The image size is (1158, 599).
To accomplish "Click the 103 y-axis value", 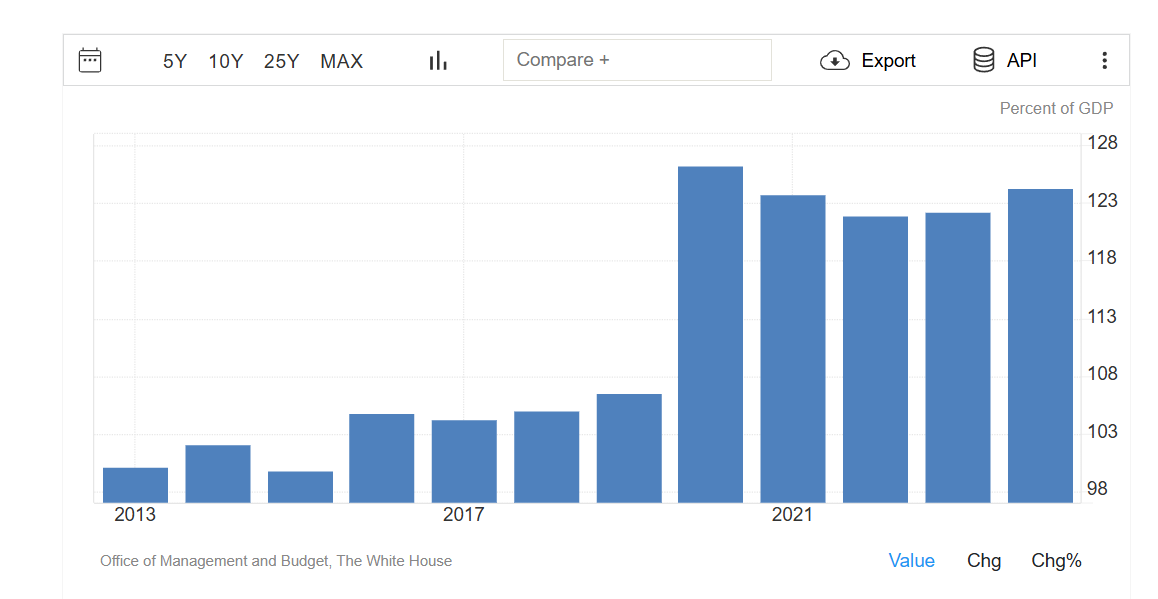I will (x=1103, y=431).
